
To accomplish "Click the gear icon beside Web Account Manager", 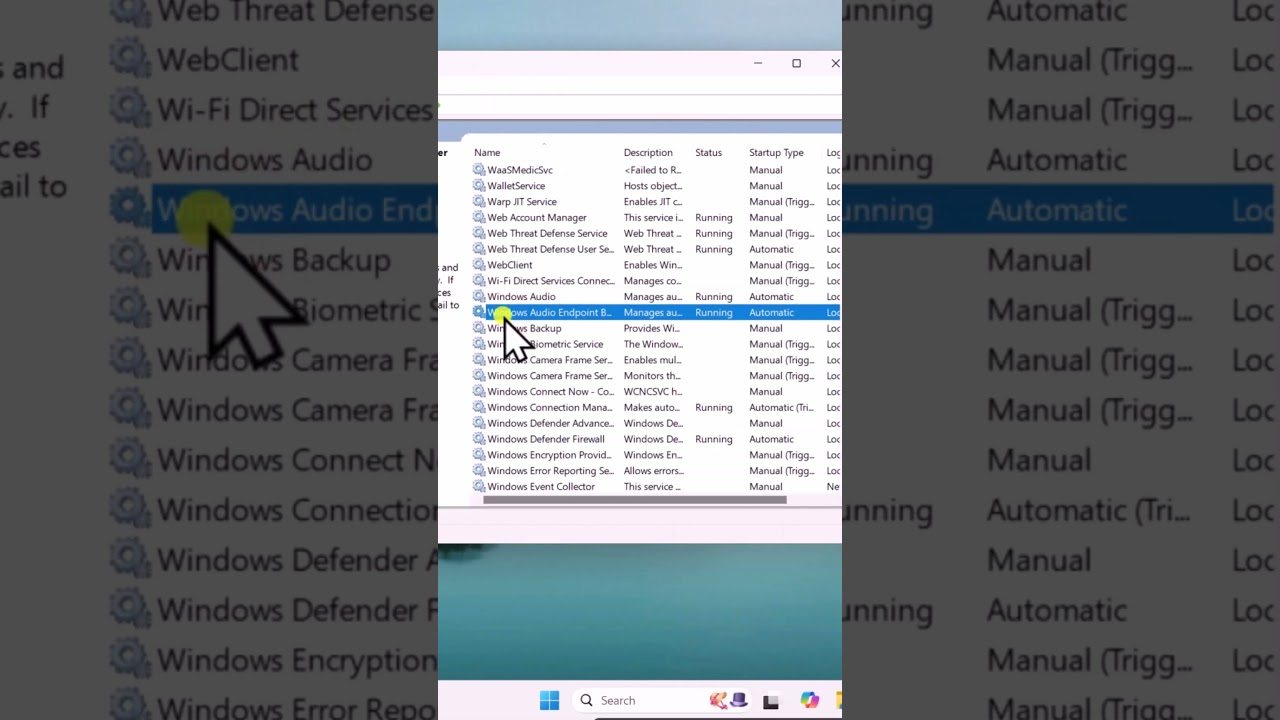I will 479,218.
